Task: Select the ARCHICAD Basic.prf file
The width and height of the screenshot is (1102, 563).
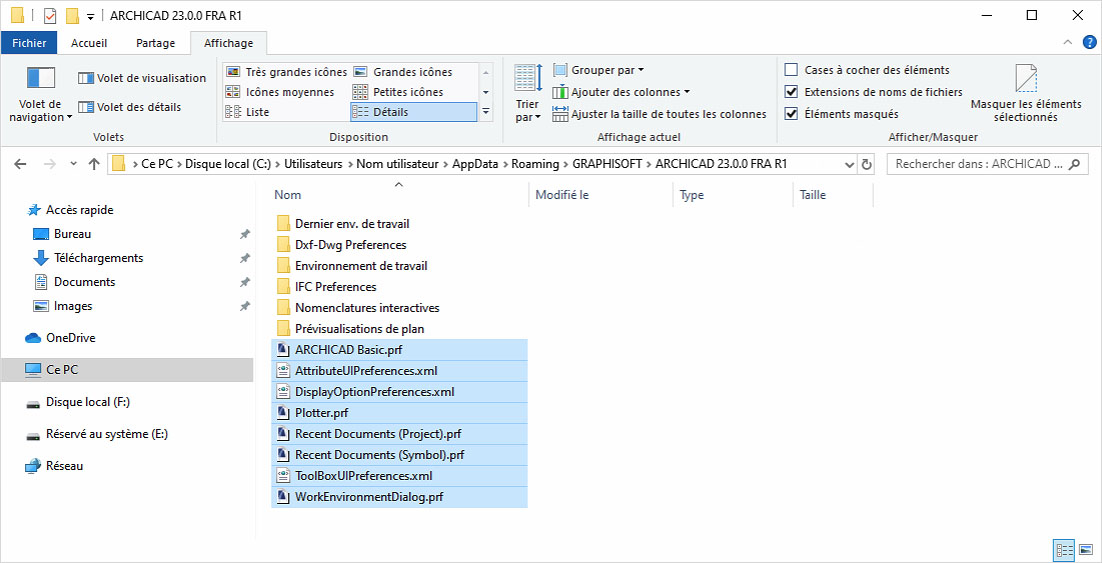Action: point(399,349)
